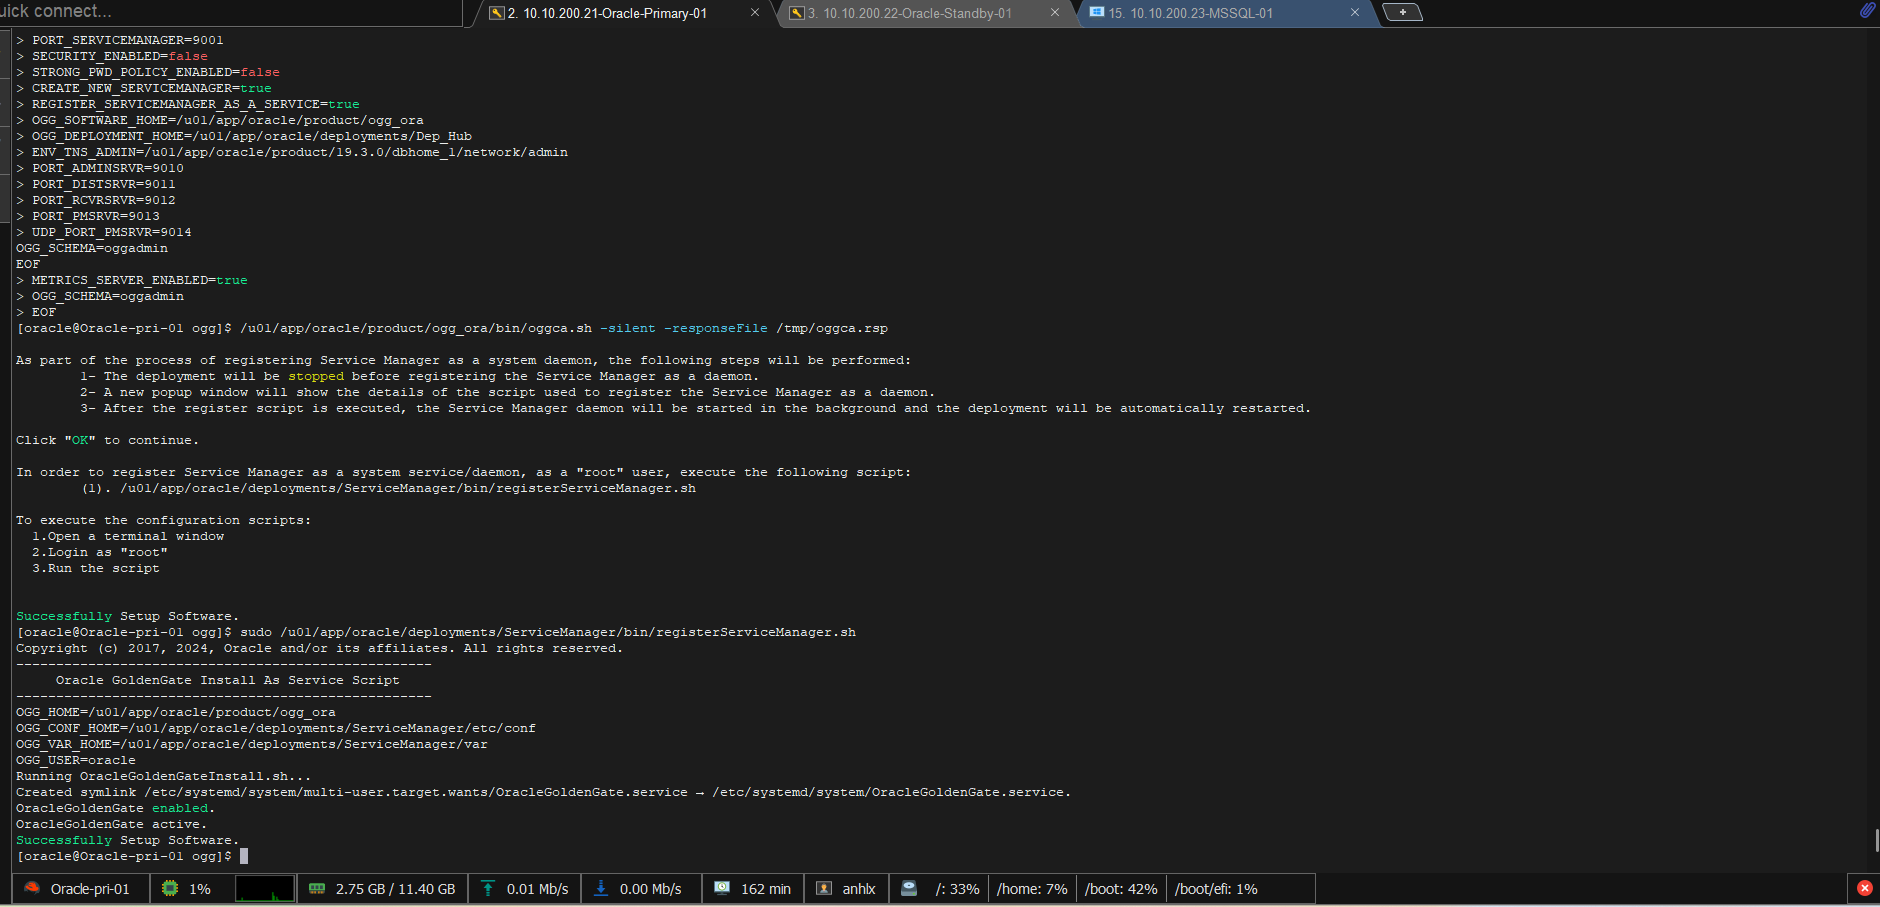Click the Red Hat logo icon in status bar

click(32, 888)
